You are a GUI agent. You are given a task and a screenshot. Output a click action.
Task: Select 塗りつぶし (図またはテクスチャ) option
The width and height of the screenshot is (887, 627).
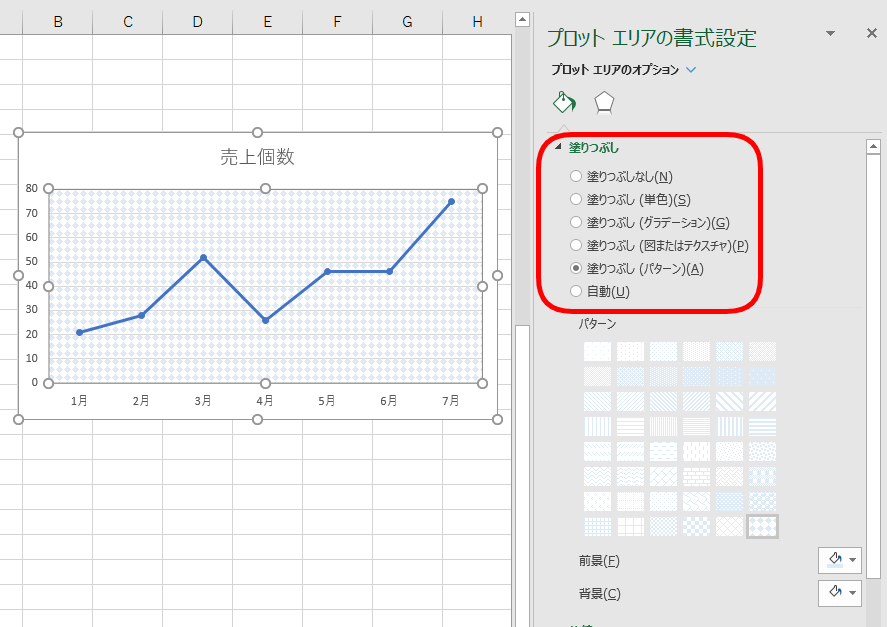(x=575, y=245)
